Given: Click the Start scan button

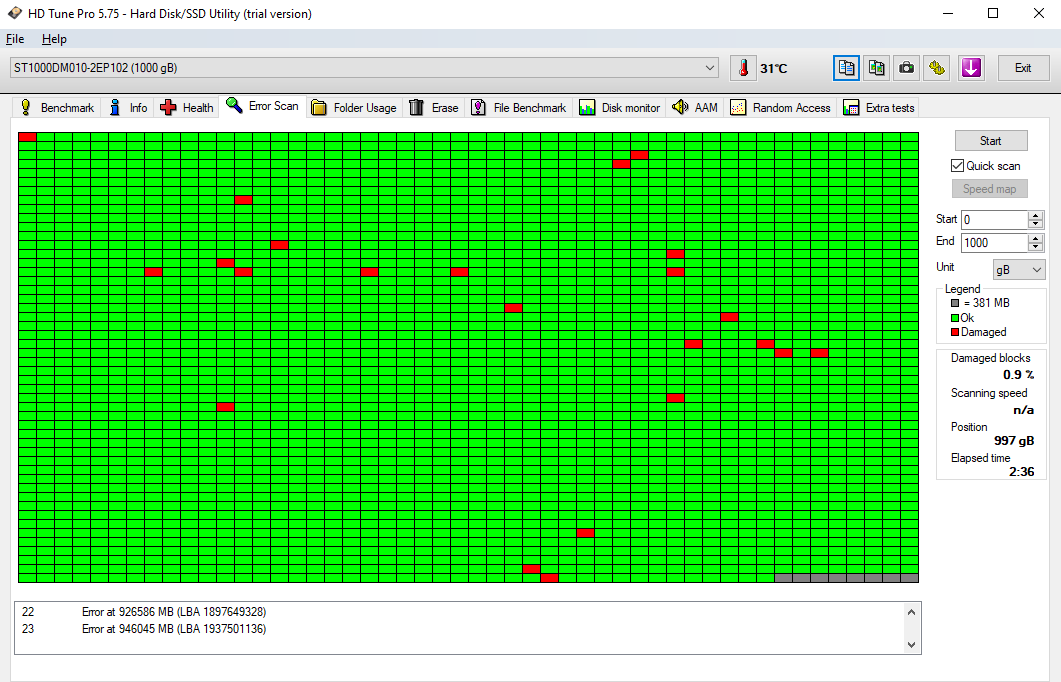Looking at the screenshot, I should coord(991,141).
